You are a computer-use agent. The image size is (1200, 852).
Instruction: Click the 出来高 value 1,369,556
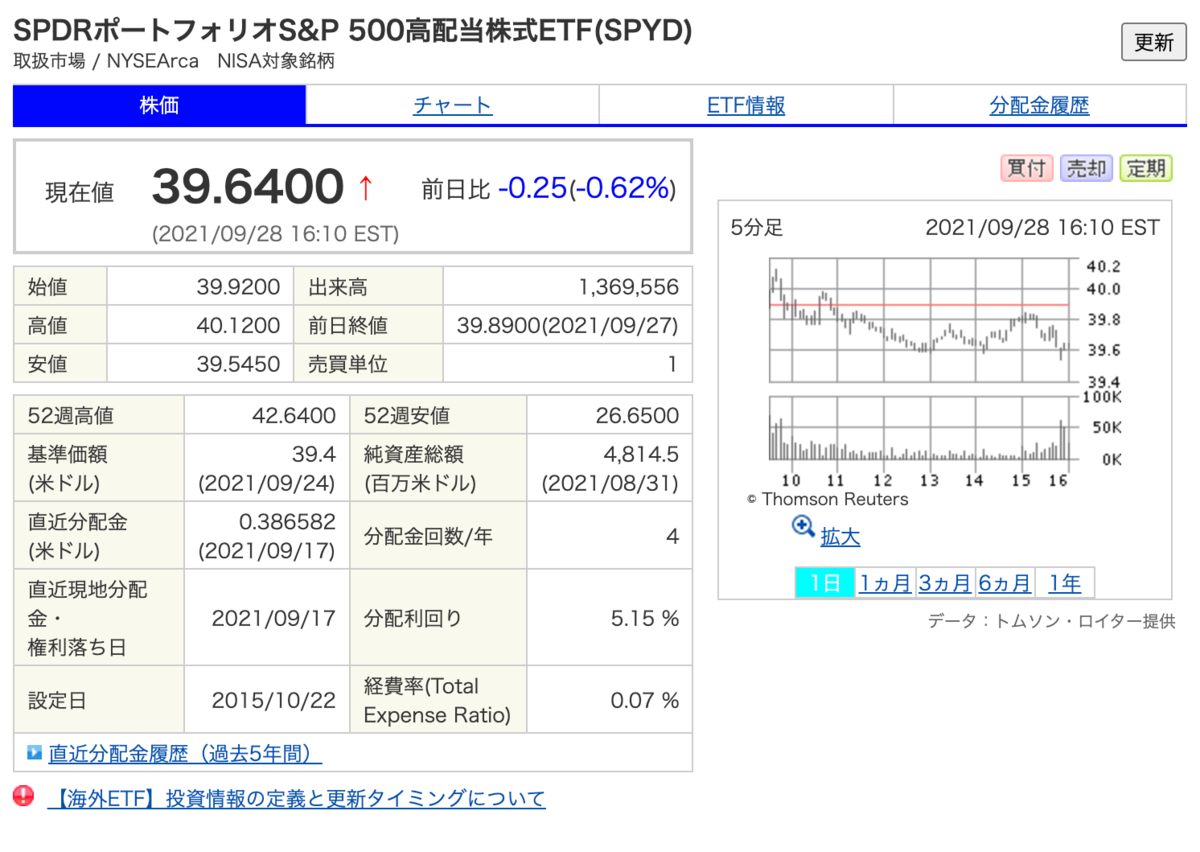pos(628,288)
